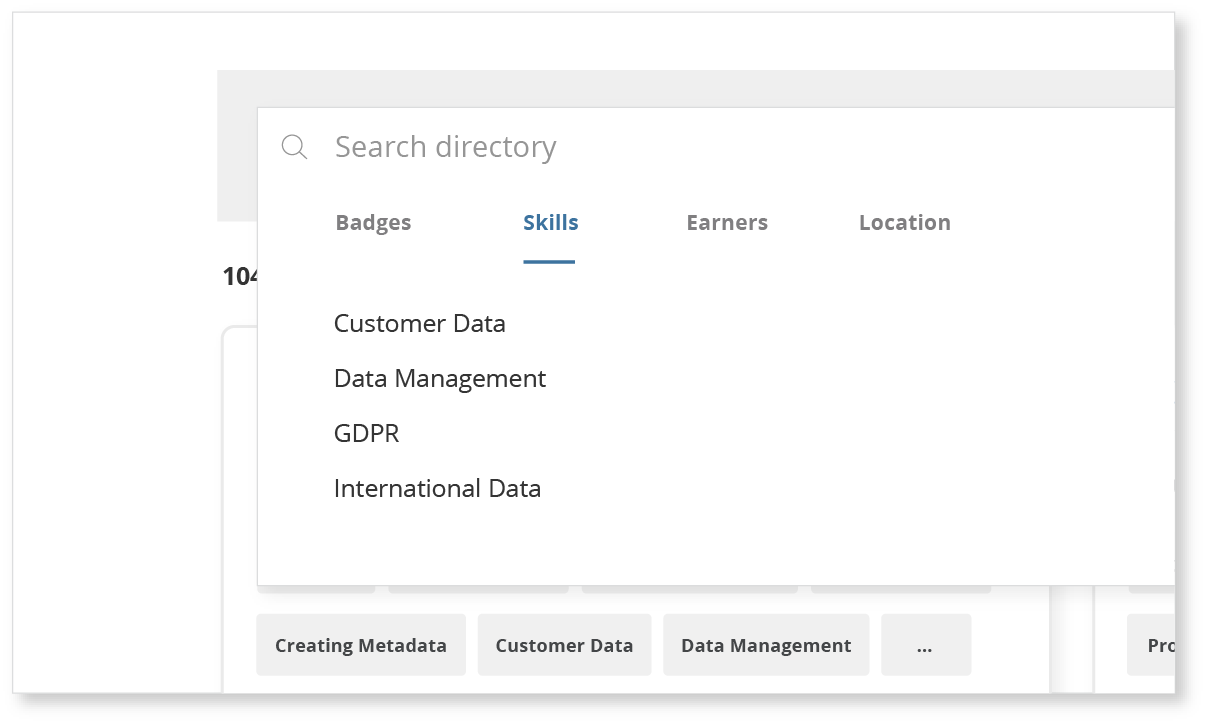Image resolution: width=1205 pixels, height=723 pixels.
Task: Click the Customer Data skill tag button
Action: pos(564,645)
